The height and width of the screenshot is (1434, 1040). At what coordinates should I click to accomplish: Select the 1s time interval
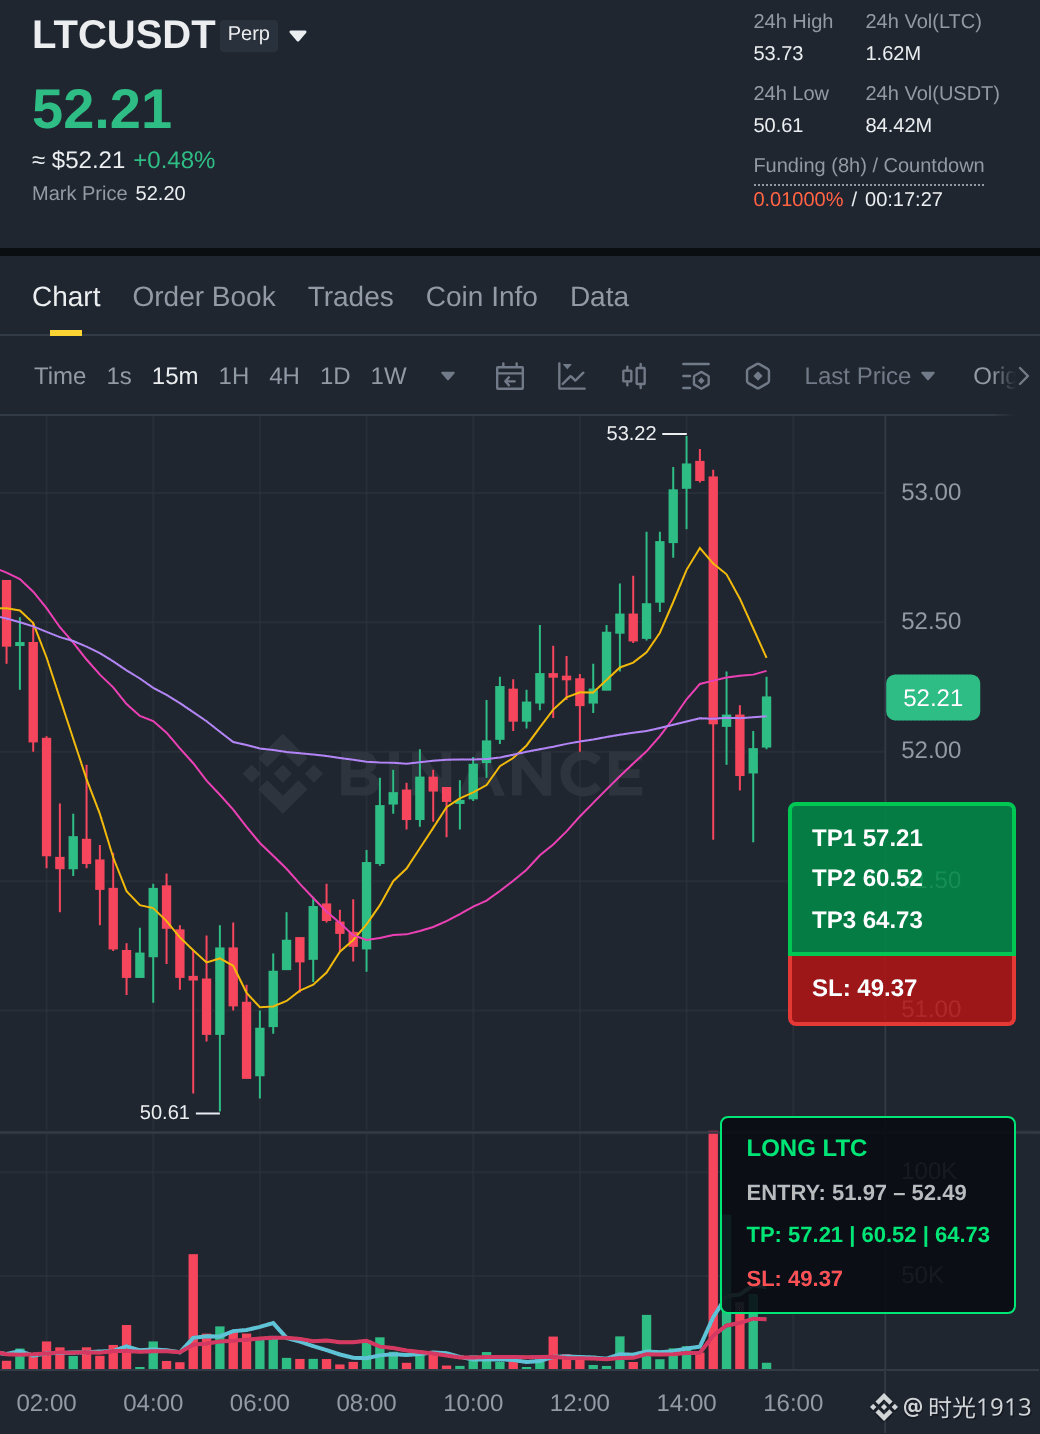click(119, 376)
